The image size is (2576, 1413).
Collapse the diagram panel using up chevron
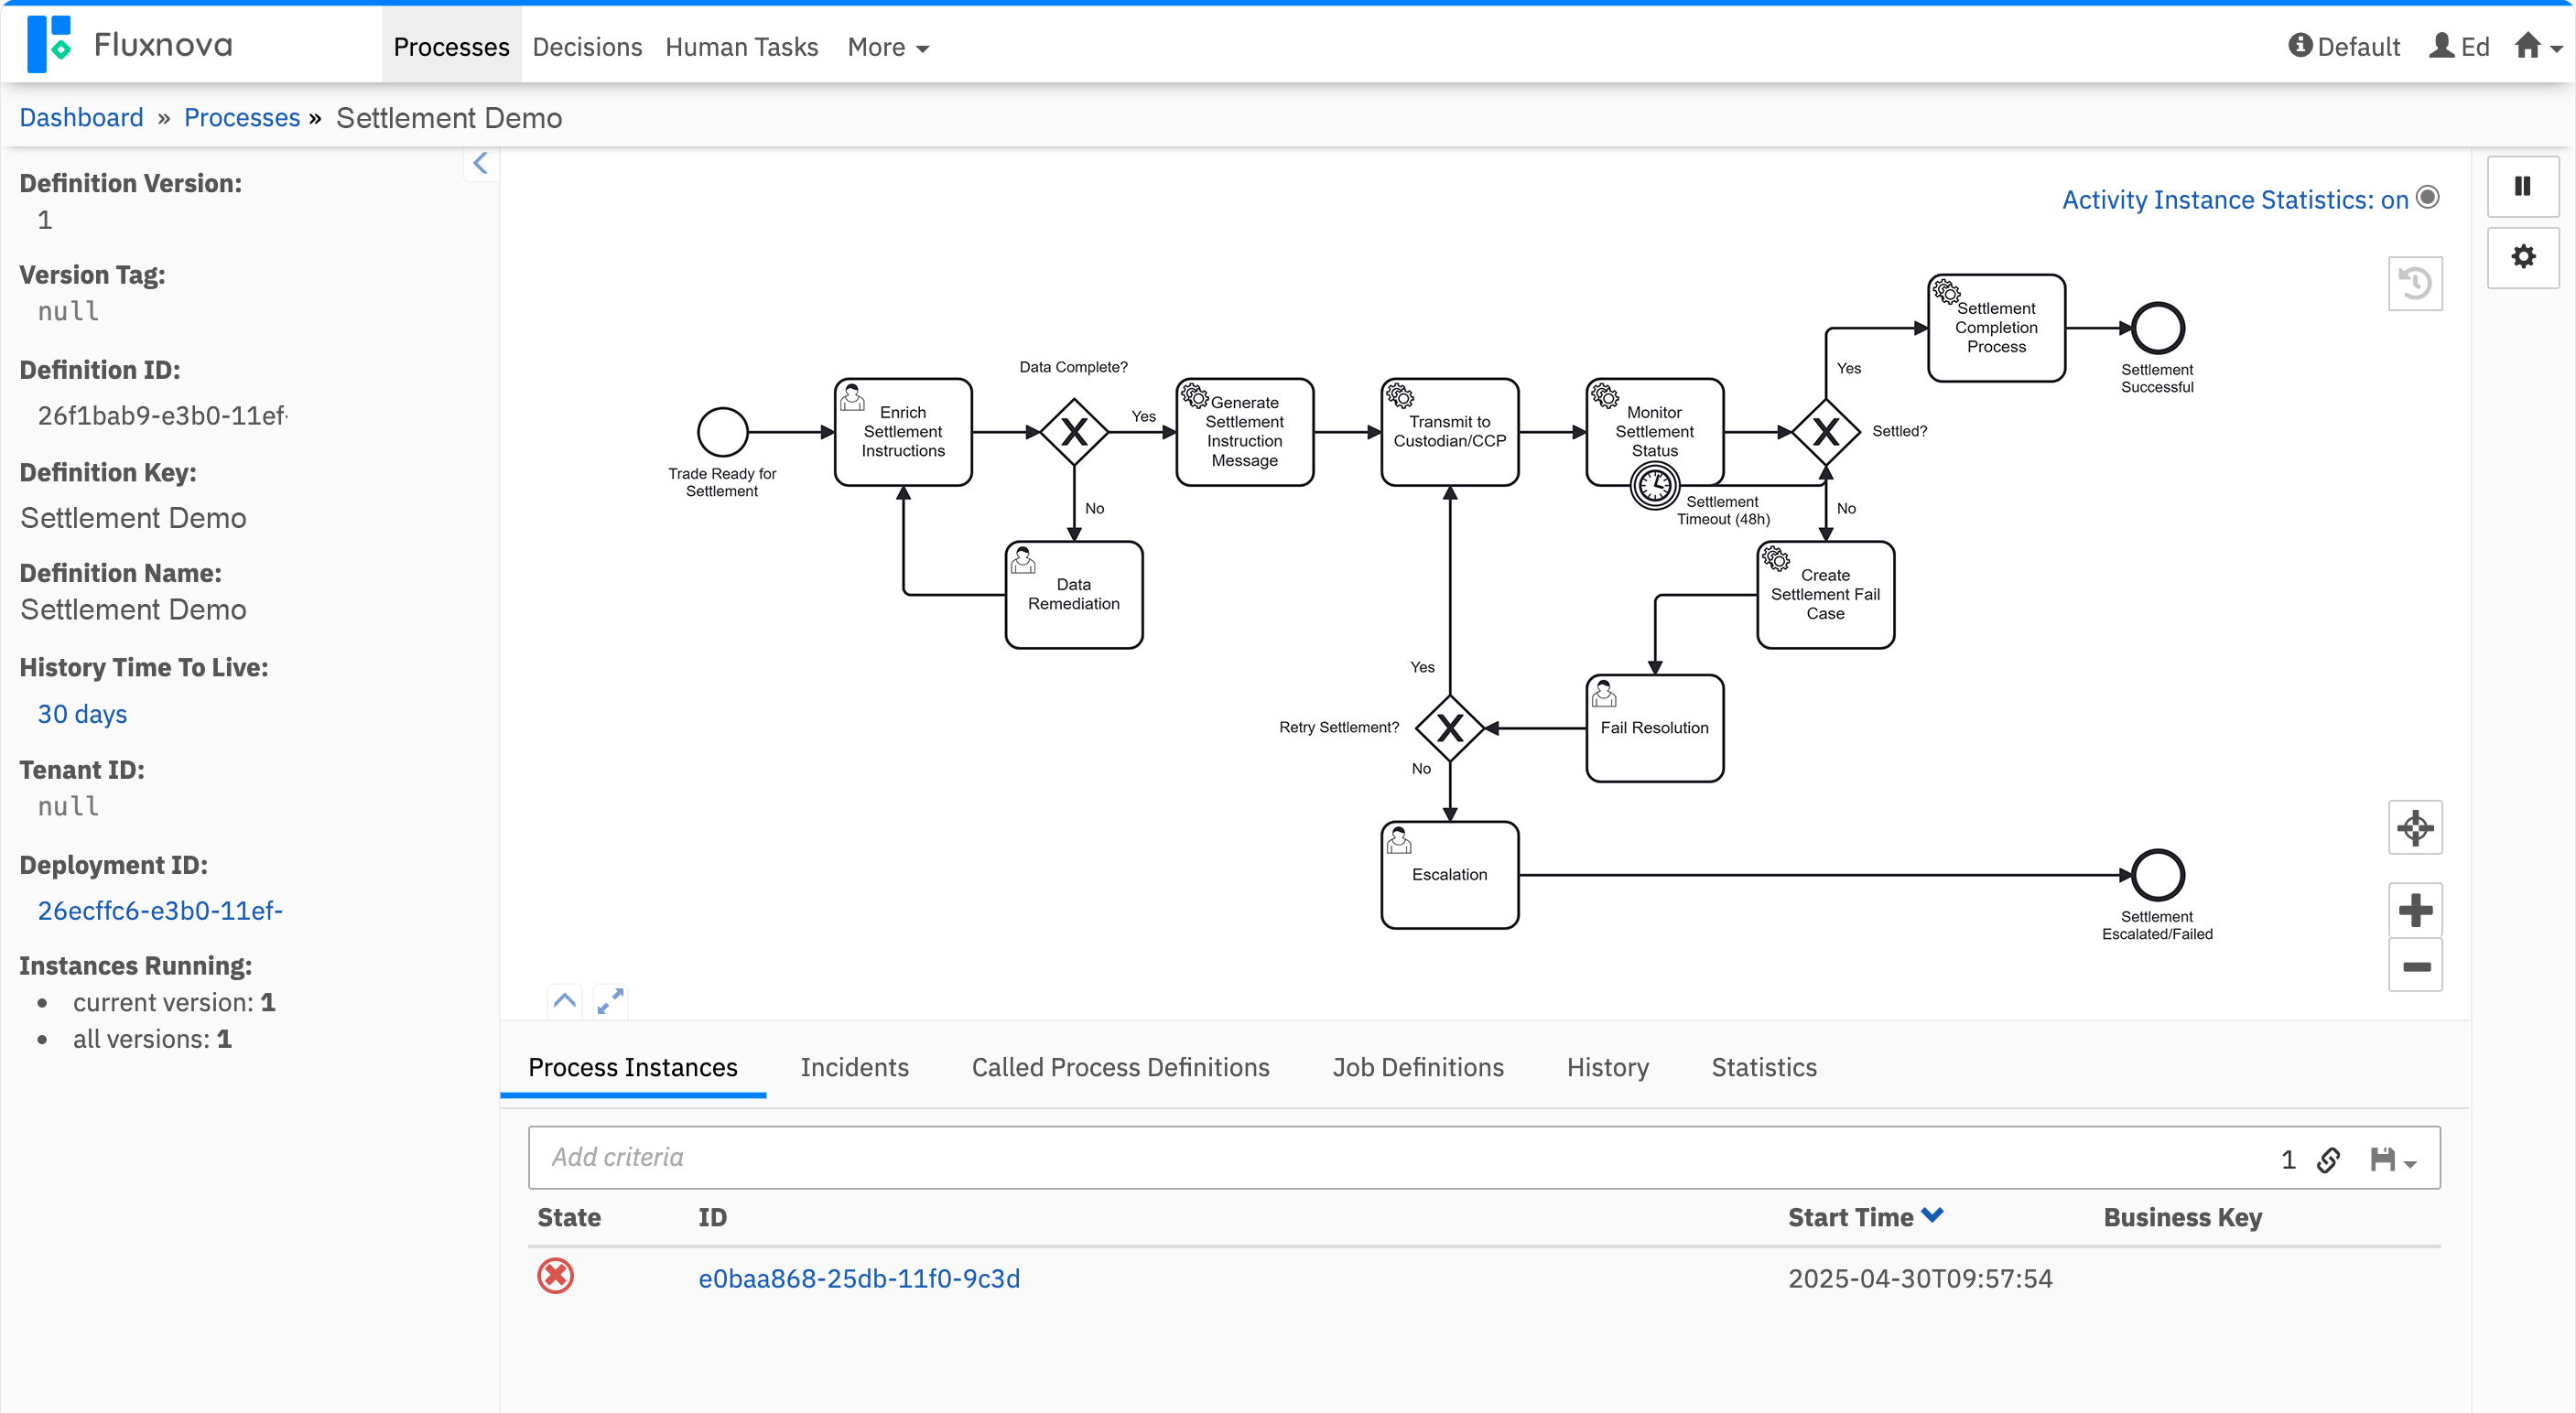click(x=564, y=1000)
